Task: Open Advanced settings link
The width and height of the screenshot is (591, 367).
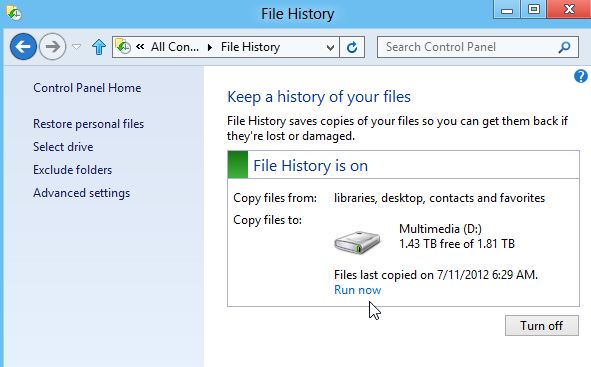Action: (x=81, y=193)
